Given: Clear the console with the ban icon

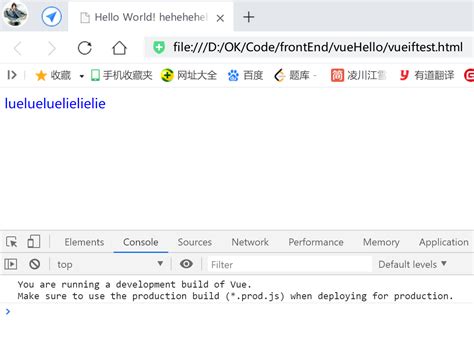Looking at the screenshot, I should pos(35,264).
